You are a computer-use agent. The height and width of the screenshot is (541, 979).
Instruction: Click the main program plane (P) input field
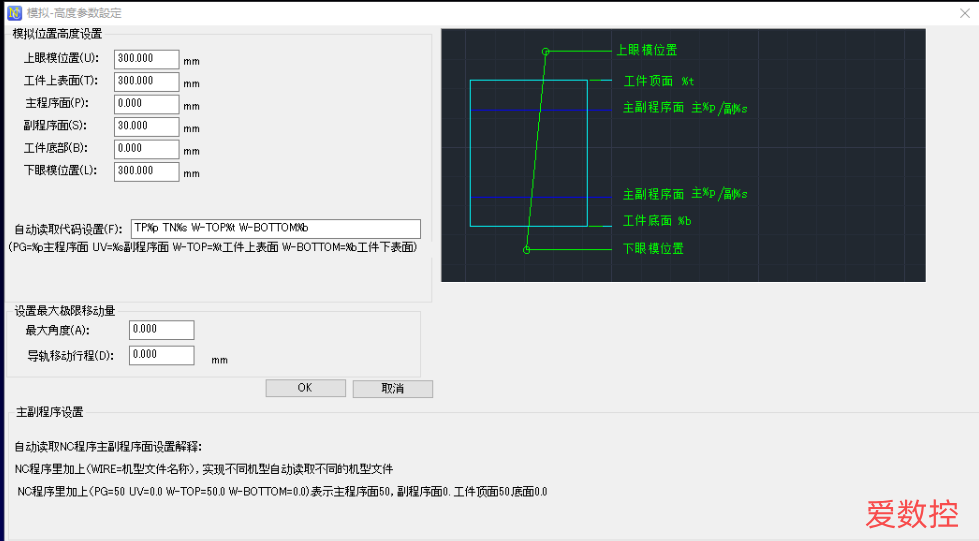tap(147, 104)
